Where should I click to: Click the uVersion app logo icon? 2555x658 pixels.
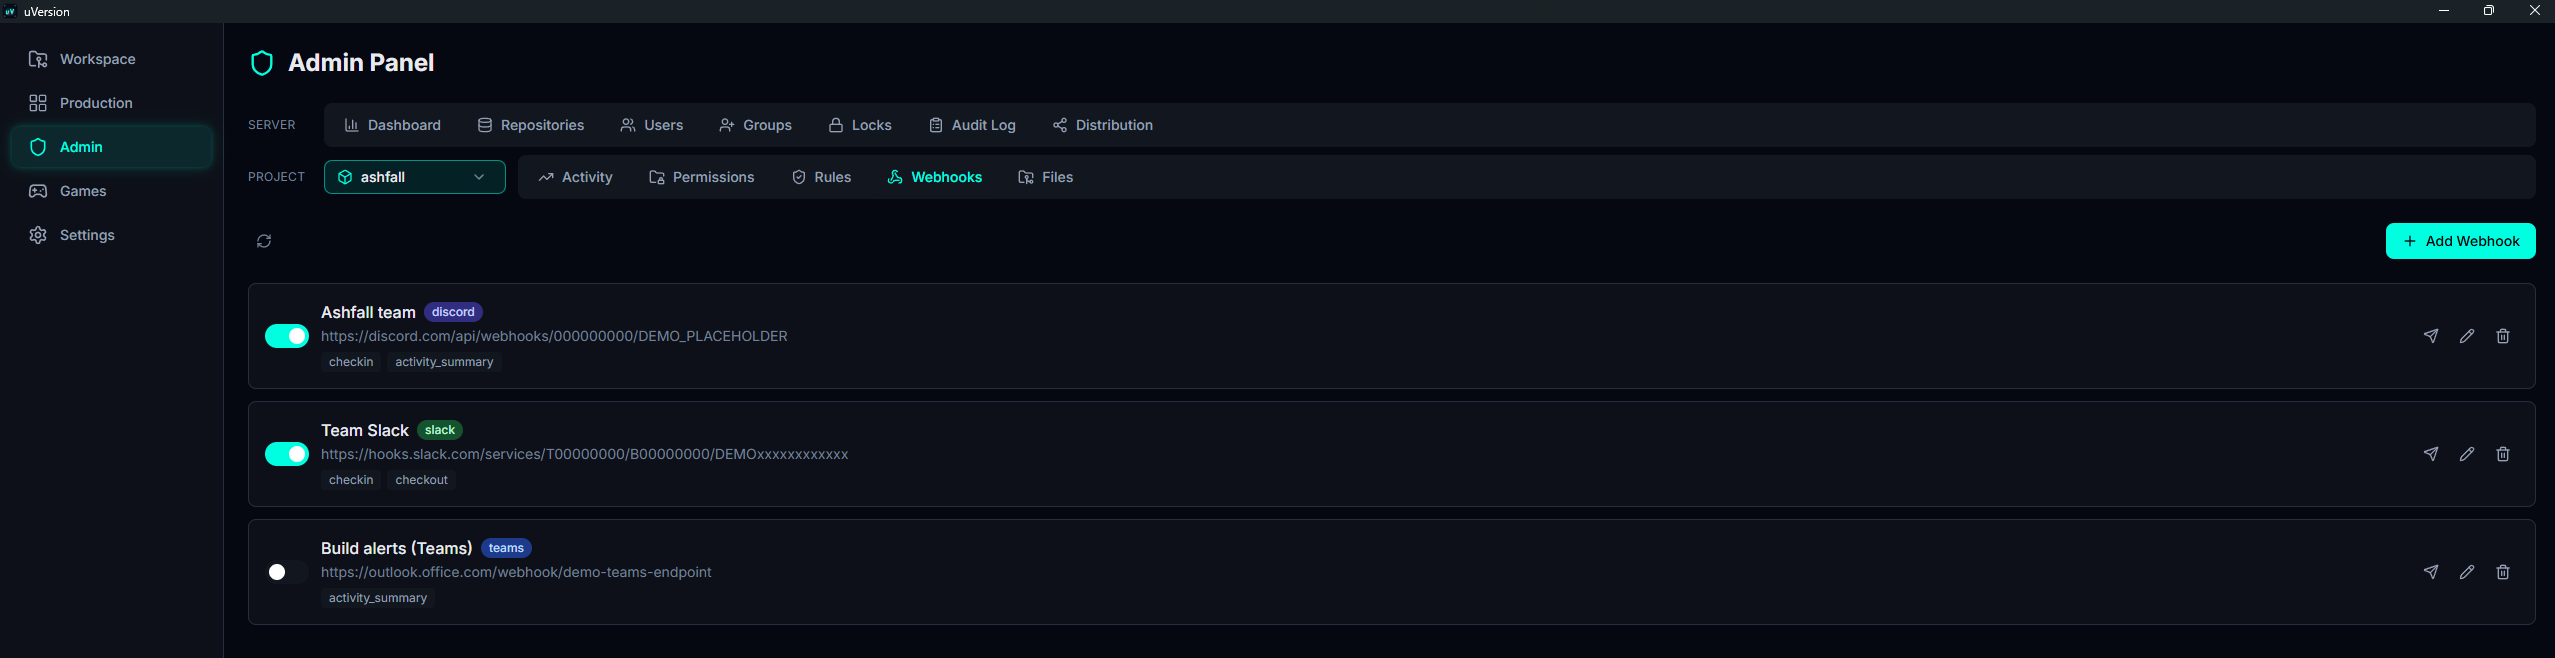(x=10, y=11)
